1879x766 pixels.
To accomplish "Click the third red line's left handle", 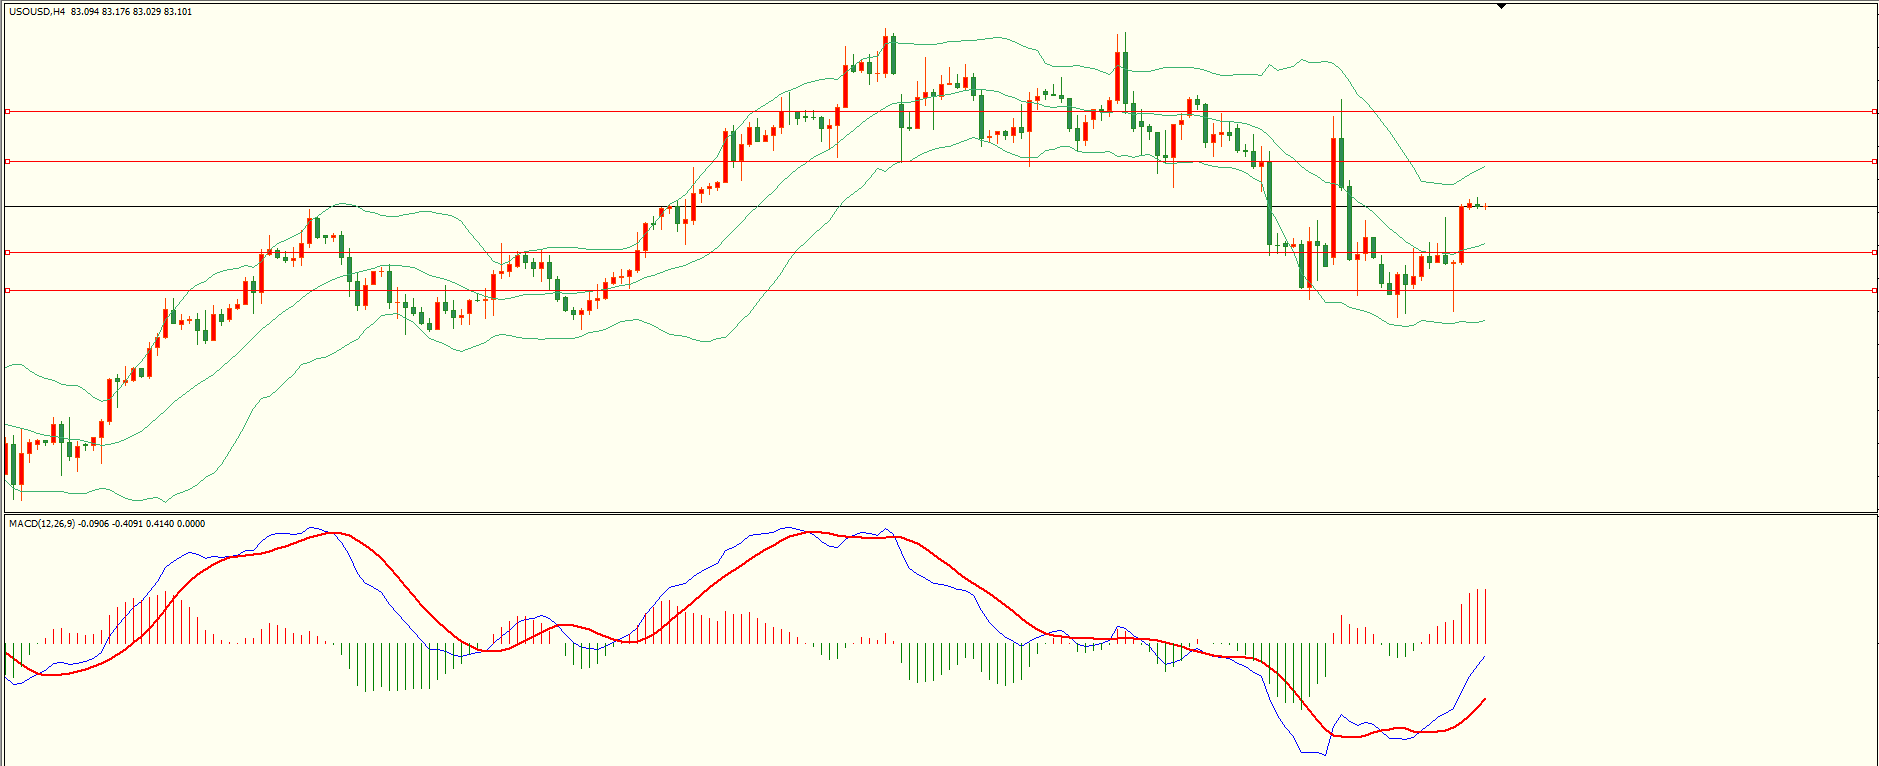I will (8, 253).
